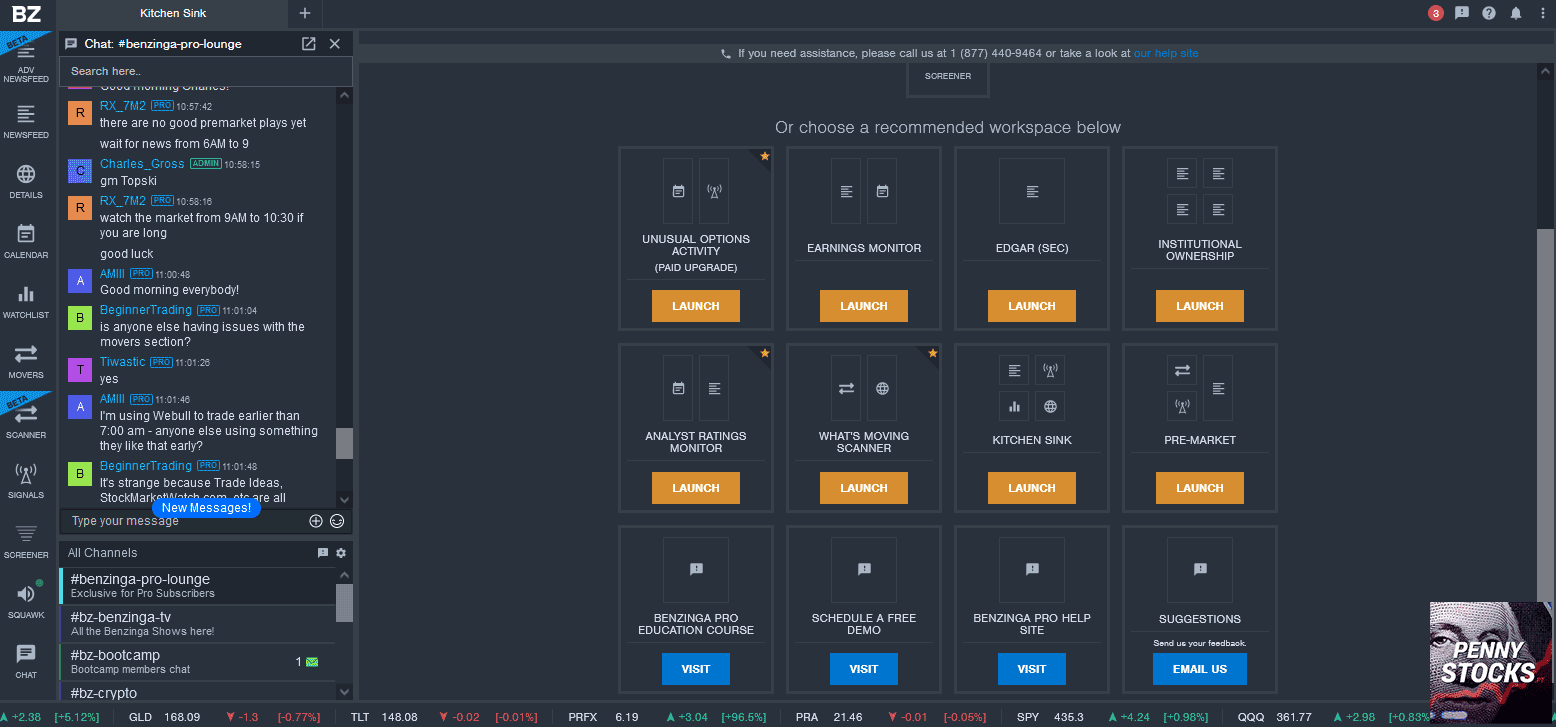
Task: Launch the Analyst Ratings Monitor workspace
Action: coord(696,488)
